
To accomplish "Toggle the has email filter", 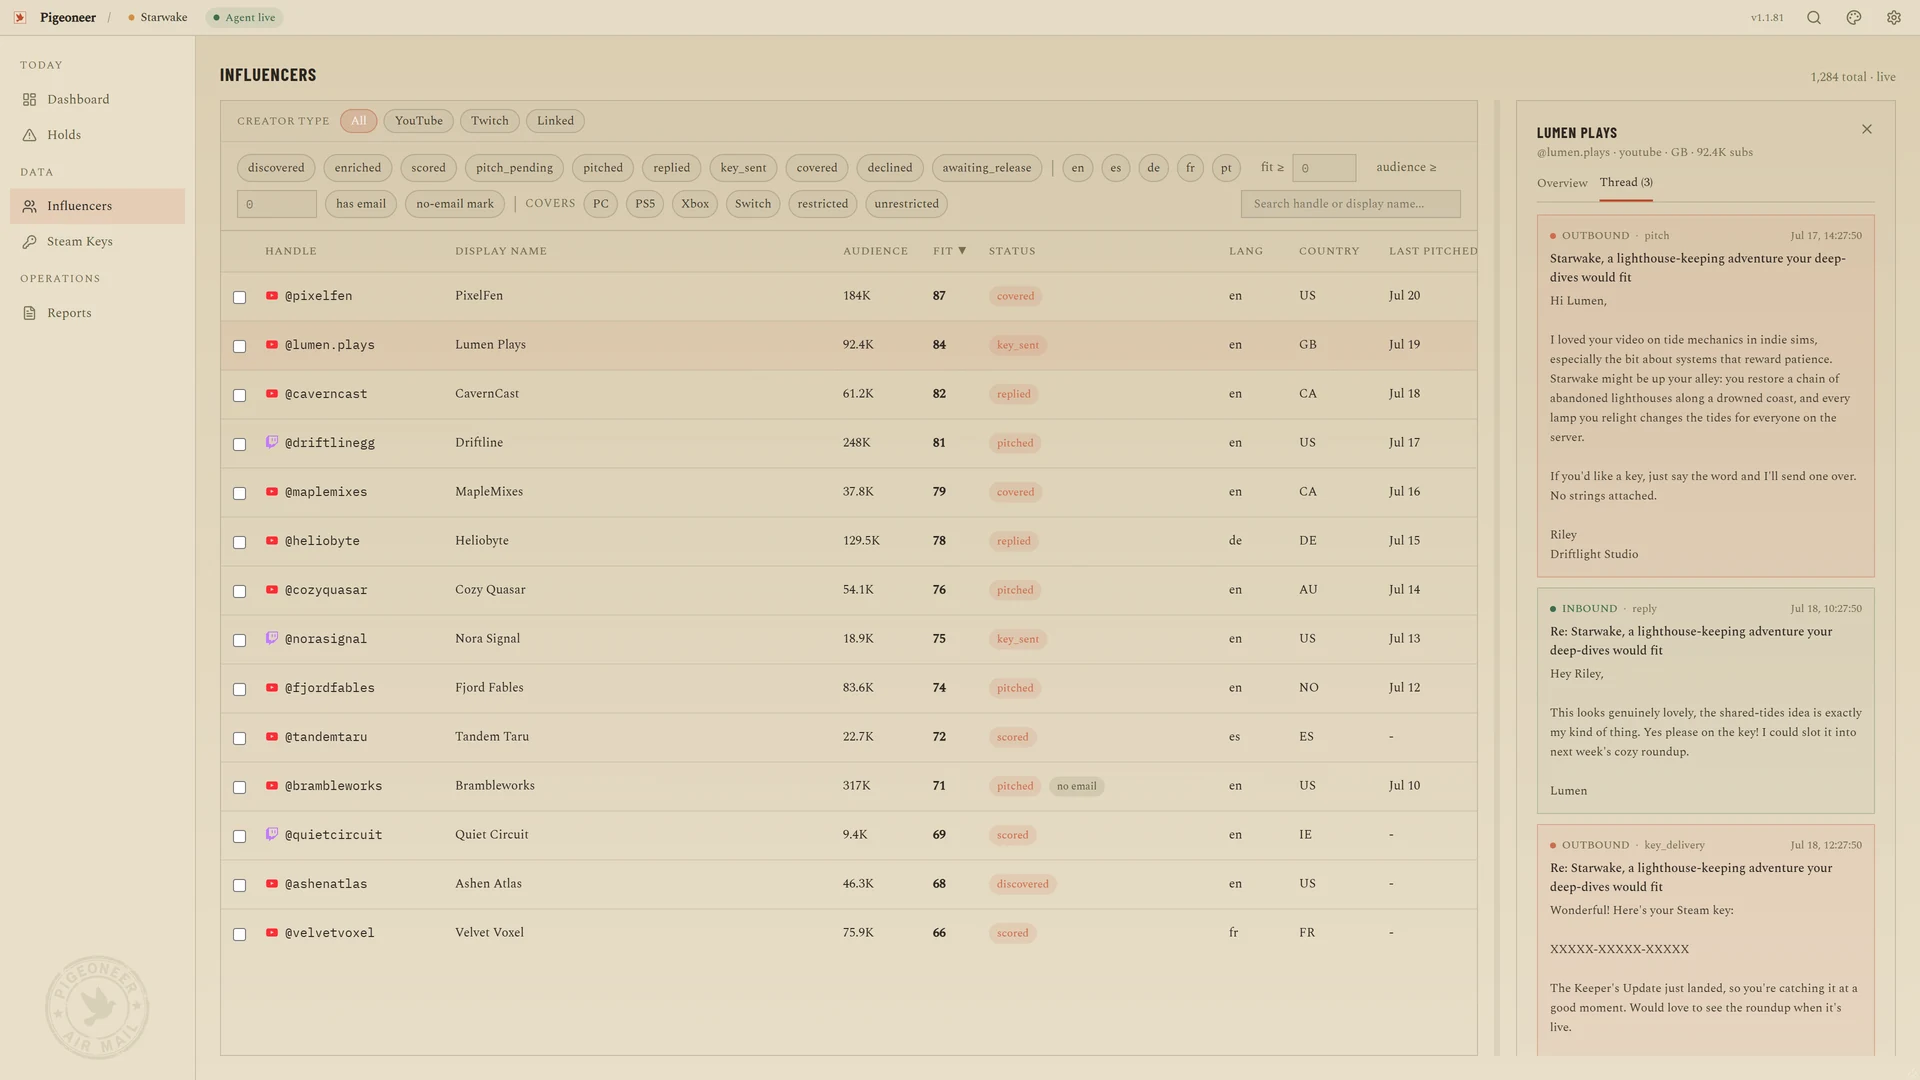I will (x=361, y=204).
